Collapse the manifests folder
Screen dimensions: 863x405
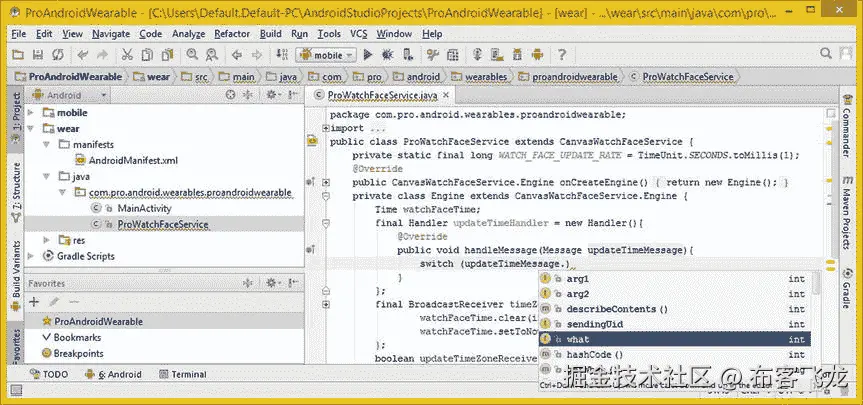pos(47,144)
